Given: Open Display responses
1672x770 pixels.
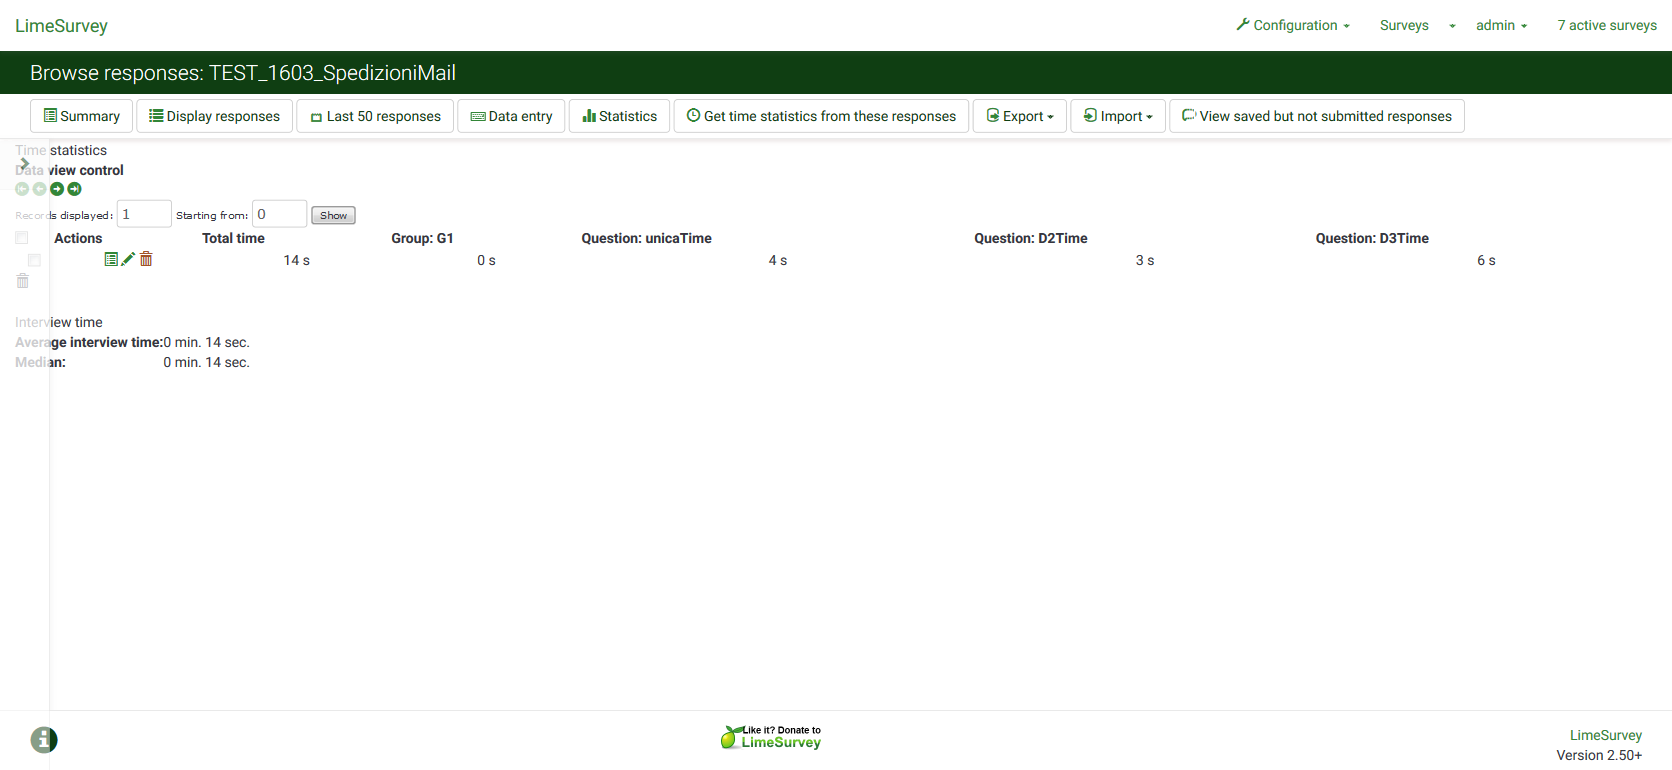Looking at the screenshot, I should point(214,116).
